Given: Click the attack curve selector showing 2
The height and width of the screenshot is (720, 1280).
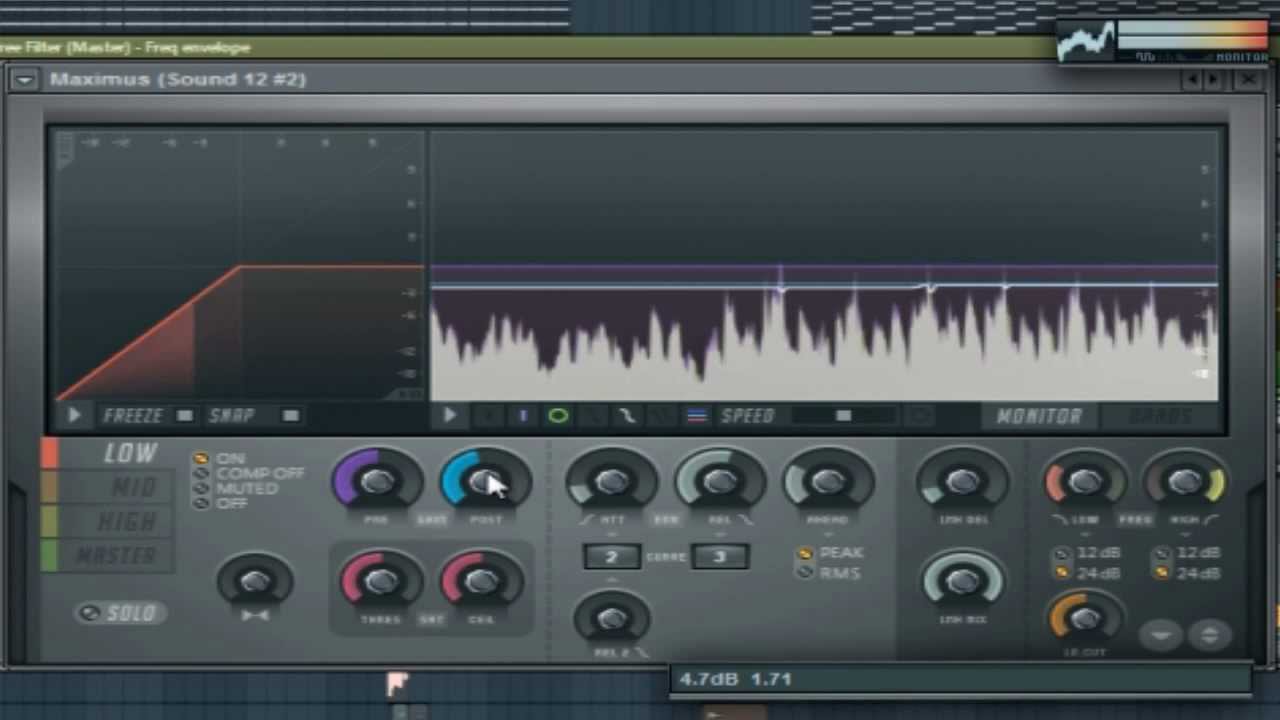Looking at the screenshot, I should tap(611, 557).
